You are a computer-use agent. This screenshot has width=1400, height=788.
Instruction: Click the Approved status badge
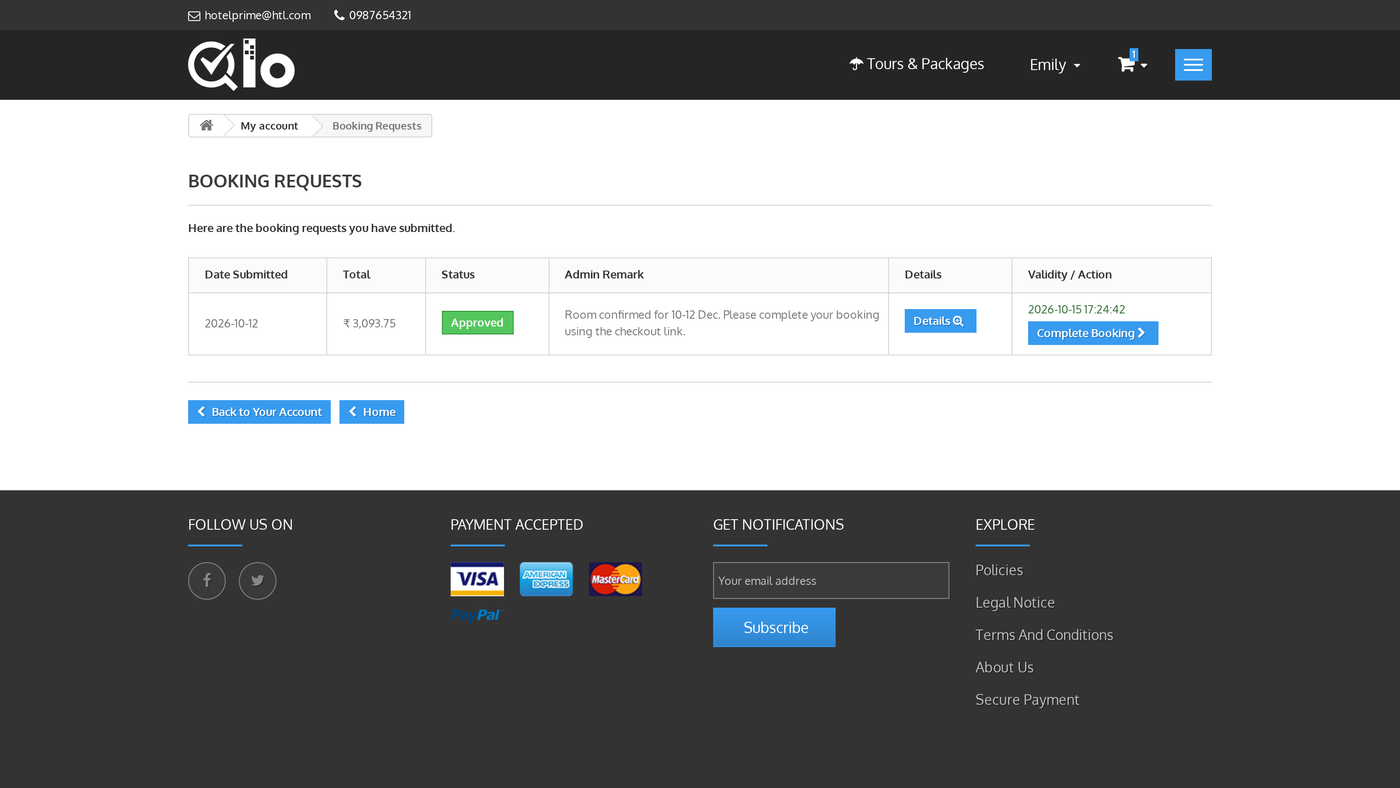[477, 323]
